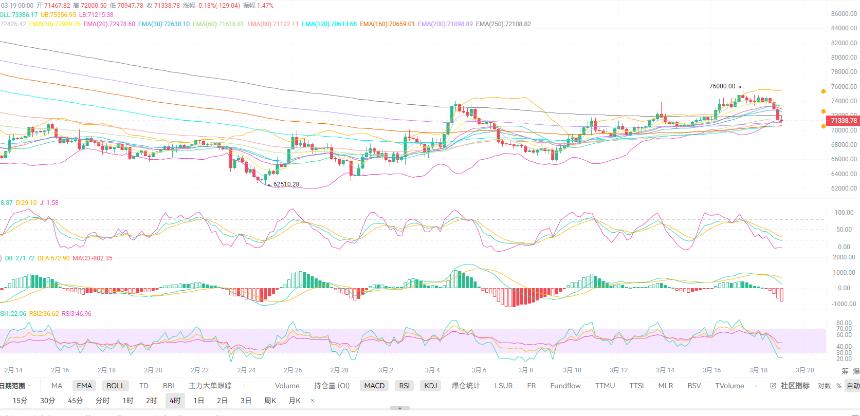This screenshot has width=860, height=416.
Task: Click the middle orange marker dot on price axis
Action: coord(823,111)
